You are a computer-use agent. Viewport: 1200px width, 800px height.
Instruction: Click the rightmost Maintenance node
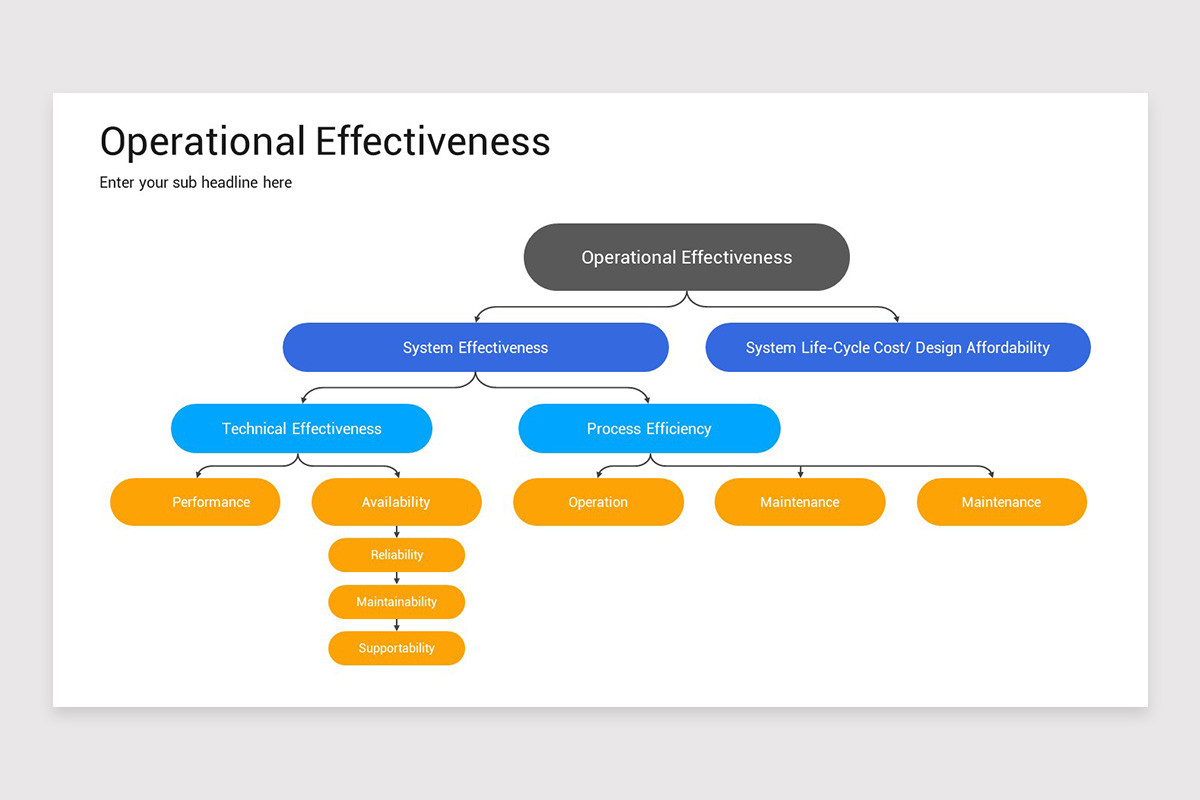click(1002, 501)
